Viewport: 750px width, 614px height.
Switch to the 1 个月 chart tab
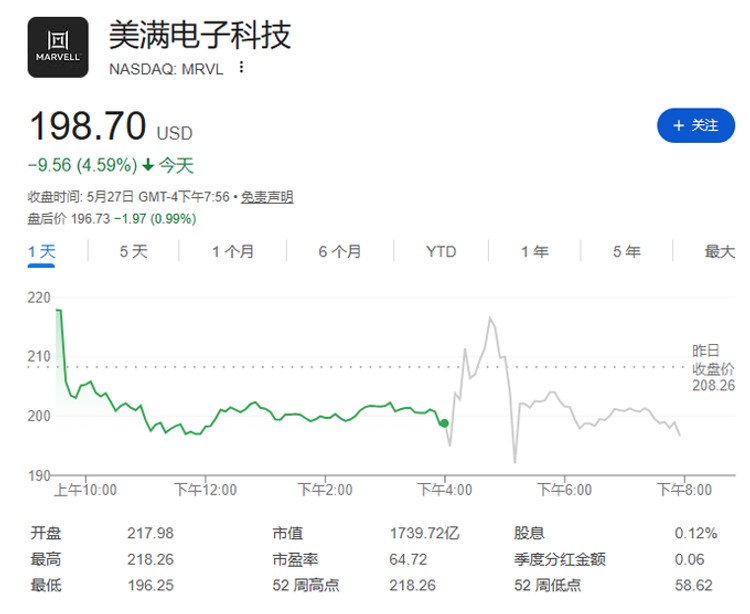pos(233,252)
